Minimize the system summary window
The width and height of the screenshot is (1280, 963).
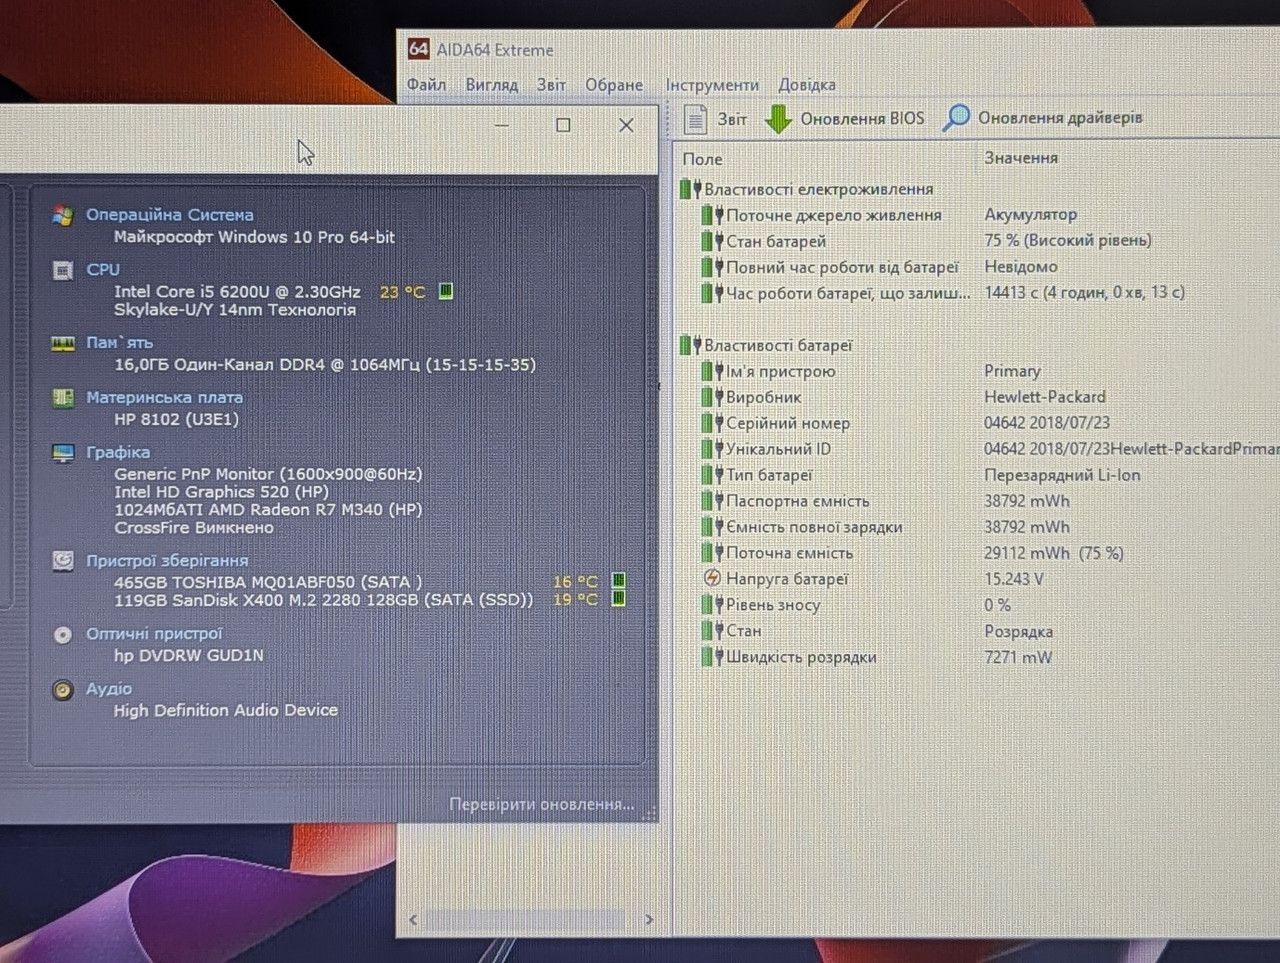pos(502,125)
